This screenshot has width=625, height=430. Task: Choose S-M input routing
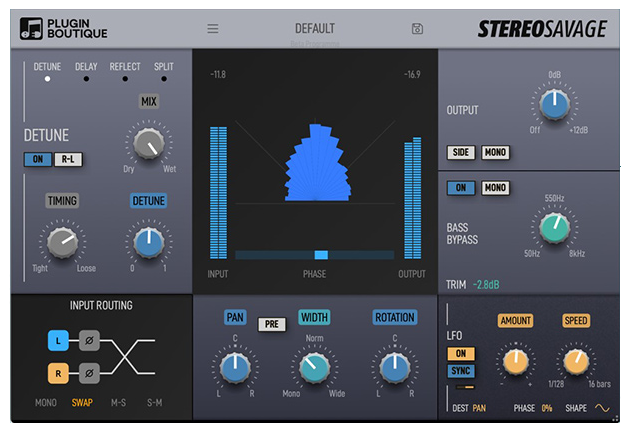pos(155,403)
